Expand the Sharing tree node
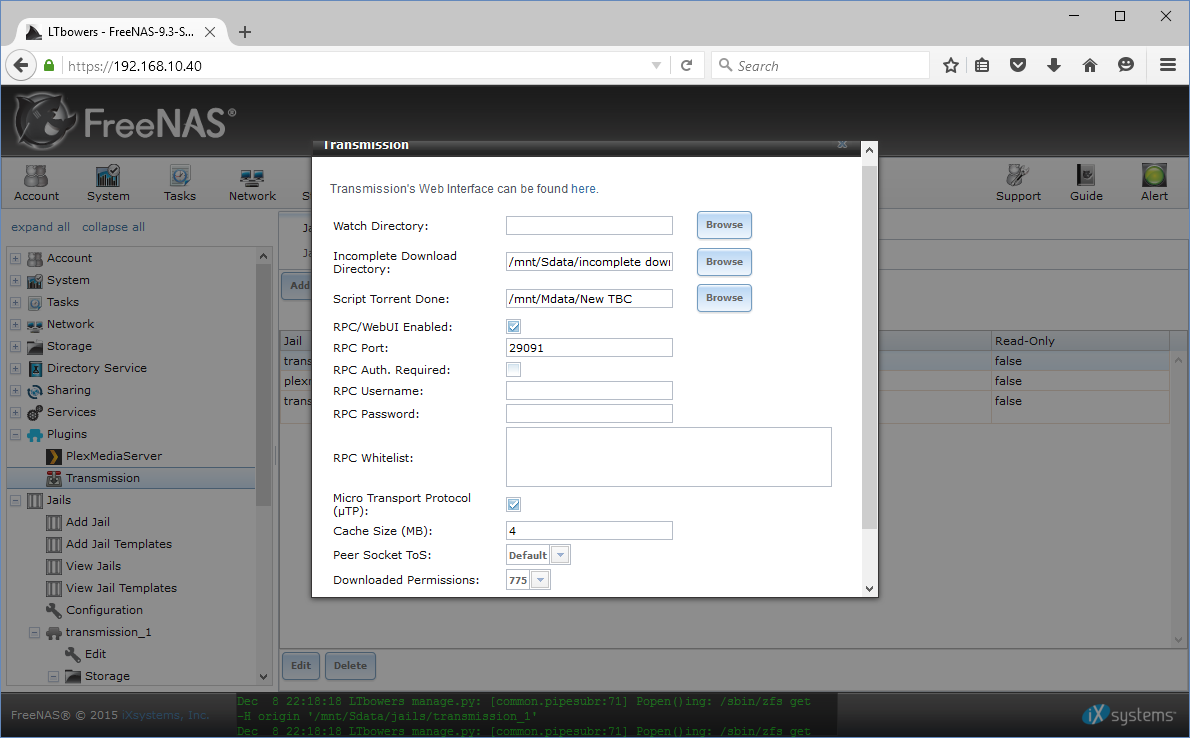This screenshot has width=1190, height=738. click(x=15, y=391)
